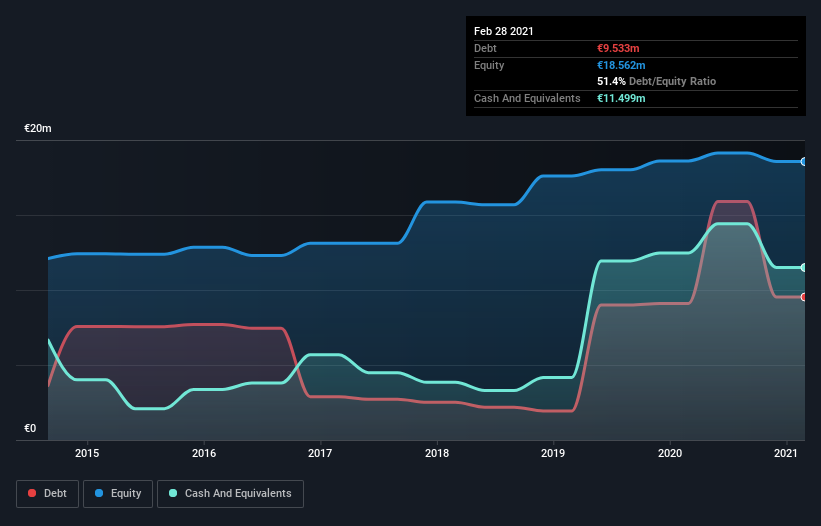Viewport: 821px width, 526px height.
Task: Click the 2015 x-axis label
Action: point(87,453)
